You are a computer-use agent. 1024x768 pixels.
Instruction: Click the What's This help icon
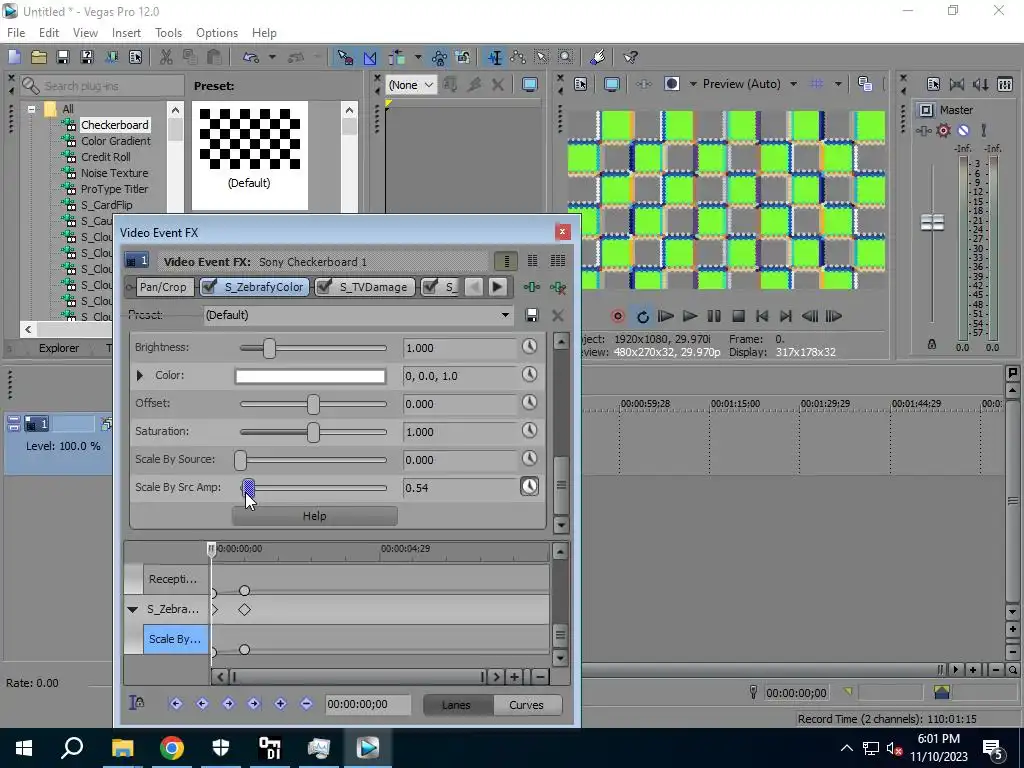point(630,57)
